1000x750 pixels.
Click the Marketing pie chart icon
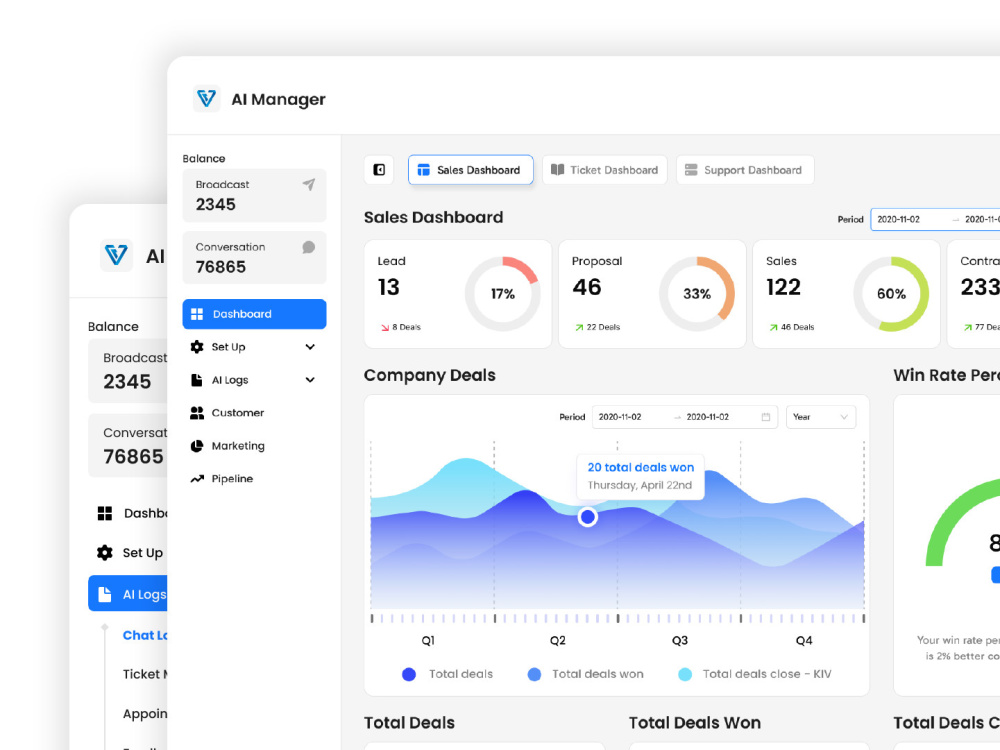pyautogui.click(x=197, y=446)
